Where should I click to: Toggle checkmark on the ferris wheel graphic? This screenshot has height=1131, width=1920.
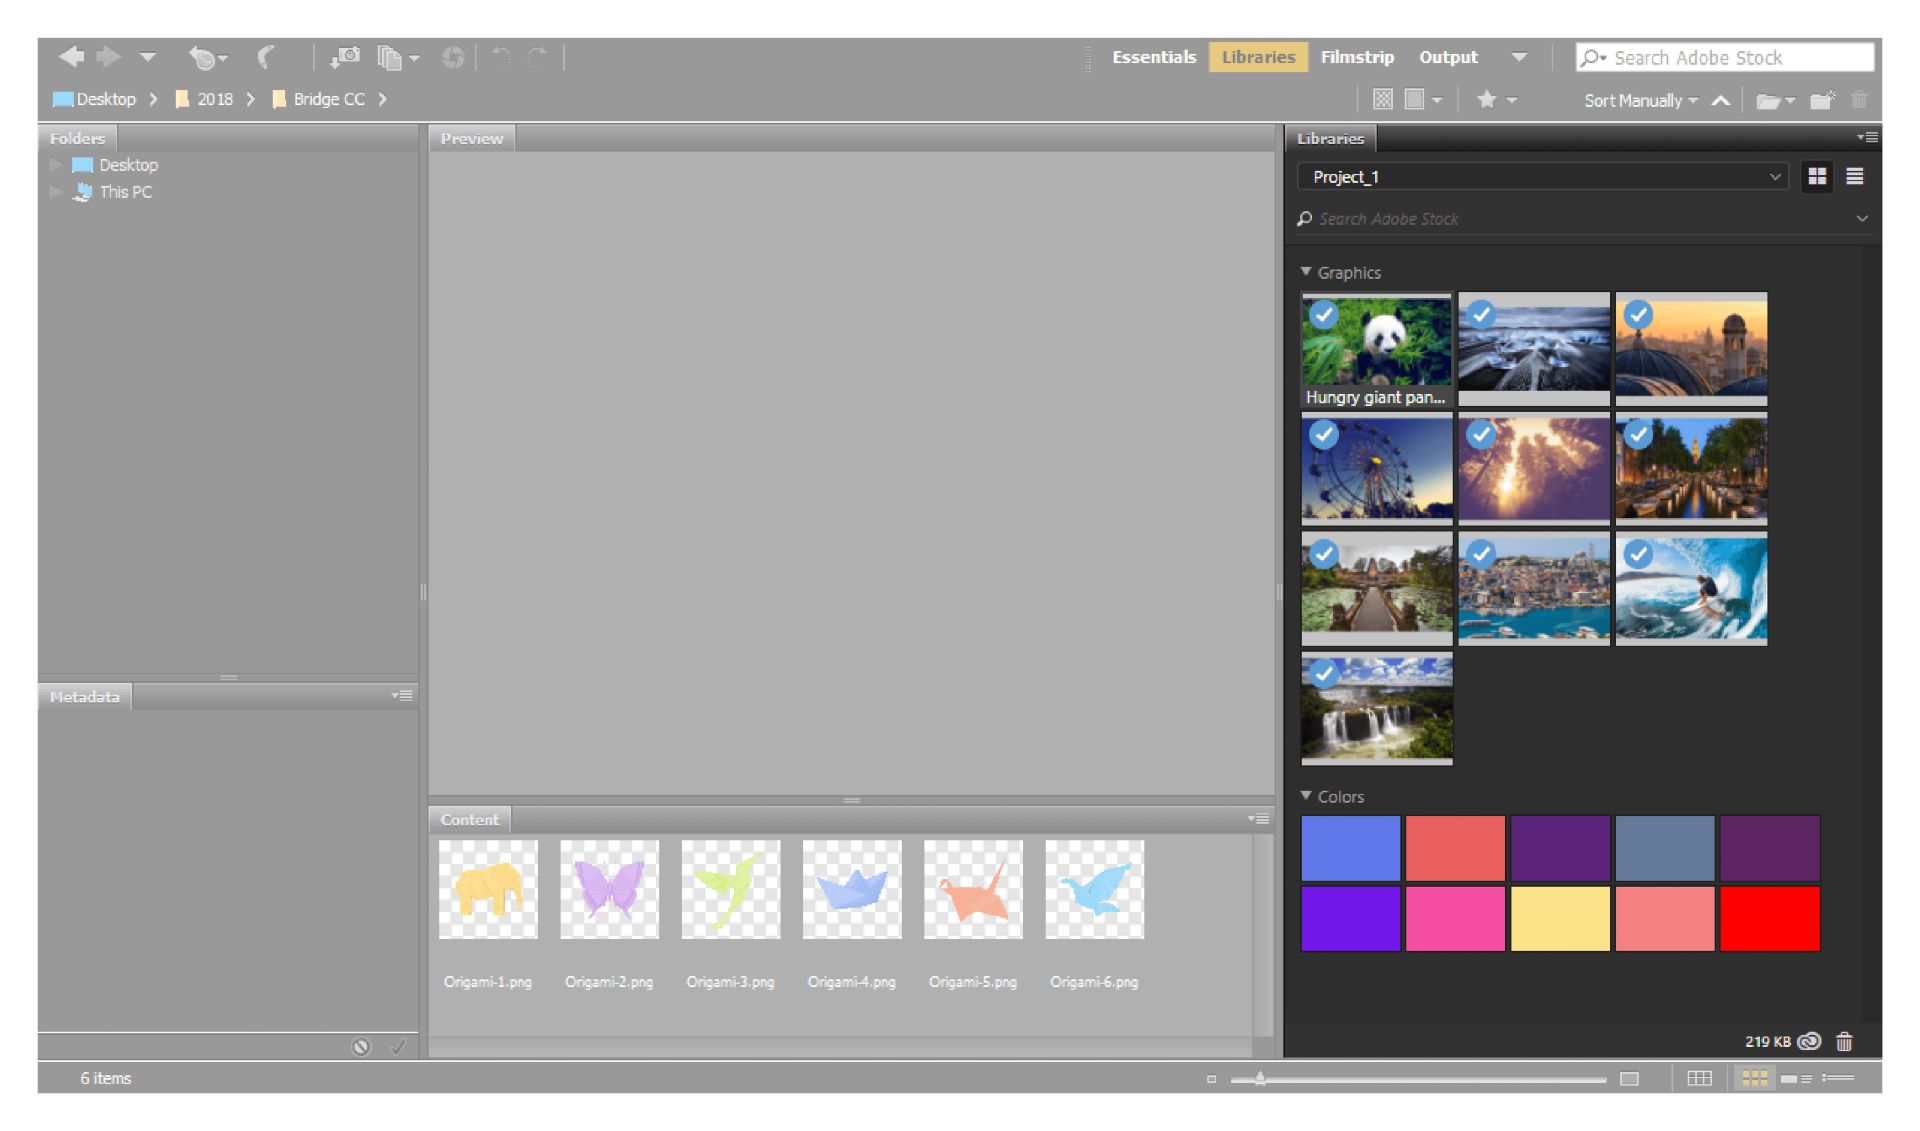click(1324, 435)
